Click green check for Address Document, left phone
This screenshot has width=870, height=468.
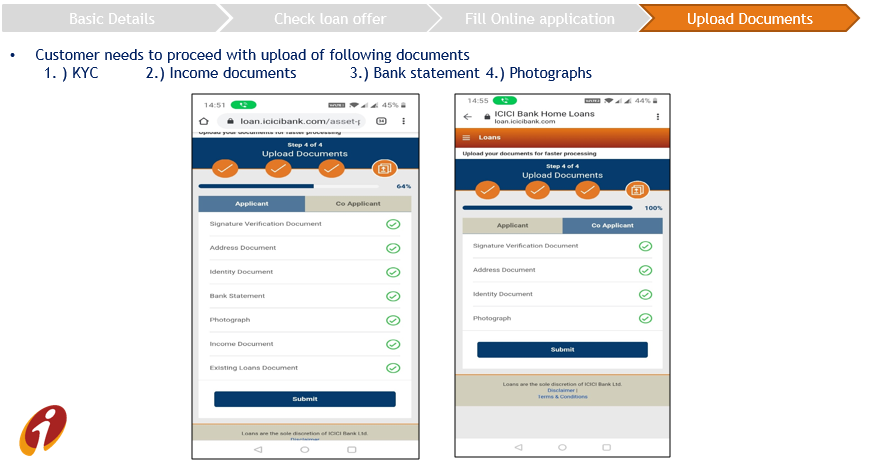pos(393,248)
